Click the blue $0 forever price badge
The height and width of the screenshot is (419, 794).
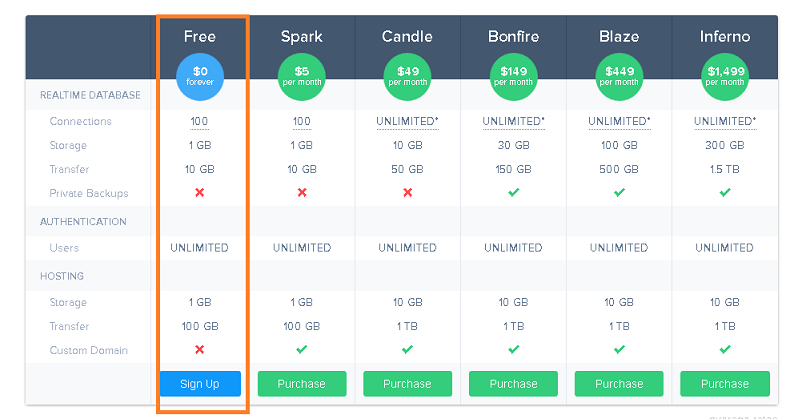(x=200, y=77)
